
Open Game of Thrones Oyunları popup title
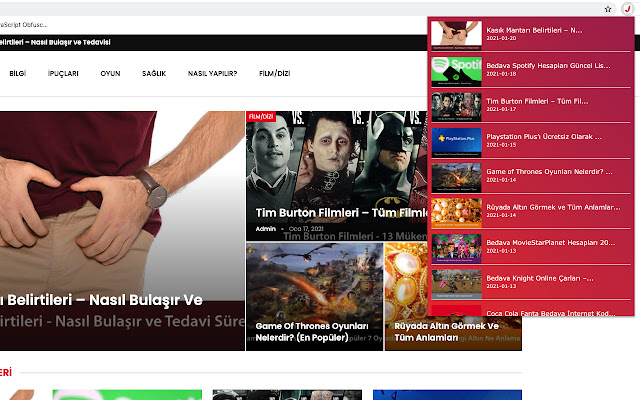(x=549, y=172)
